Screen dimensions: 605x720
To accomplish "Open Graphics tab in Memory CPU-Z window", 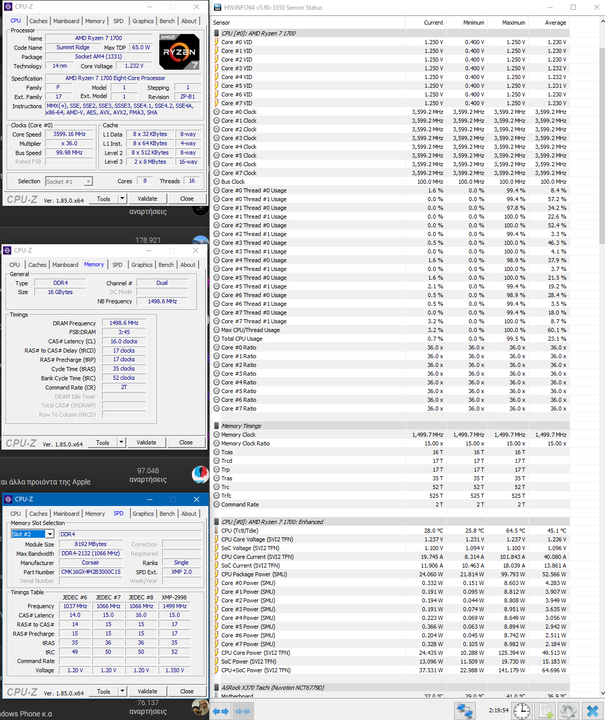I will 142,265.
